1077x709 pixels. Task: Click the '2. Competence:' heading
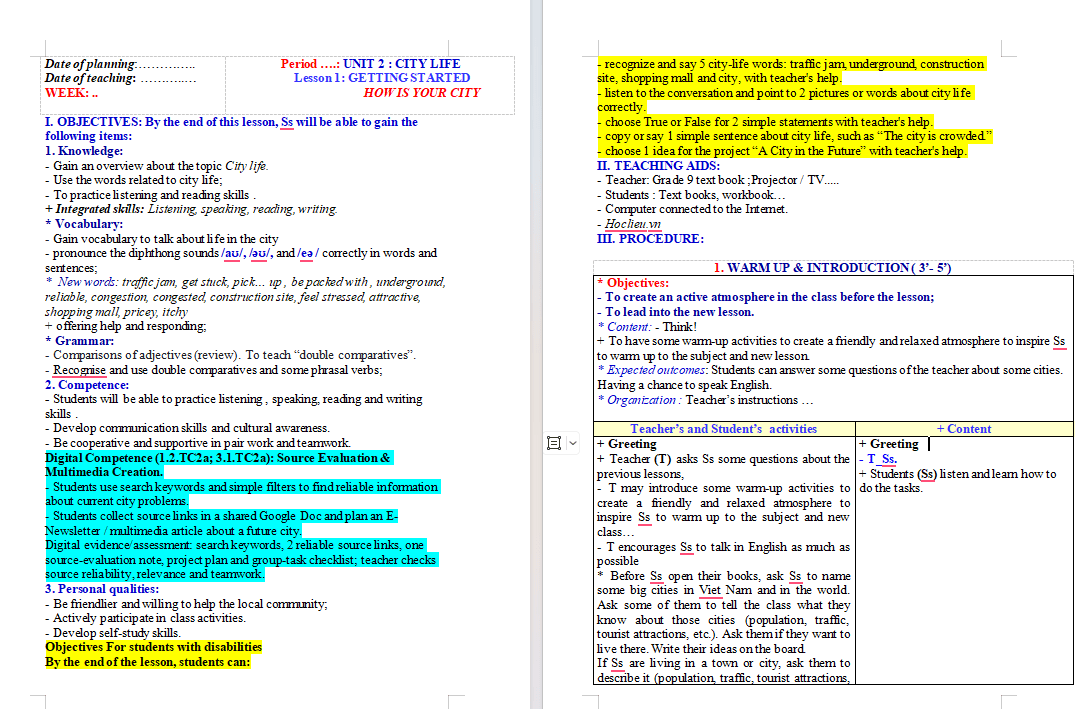(x=87, y=385)
